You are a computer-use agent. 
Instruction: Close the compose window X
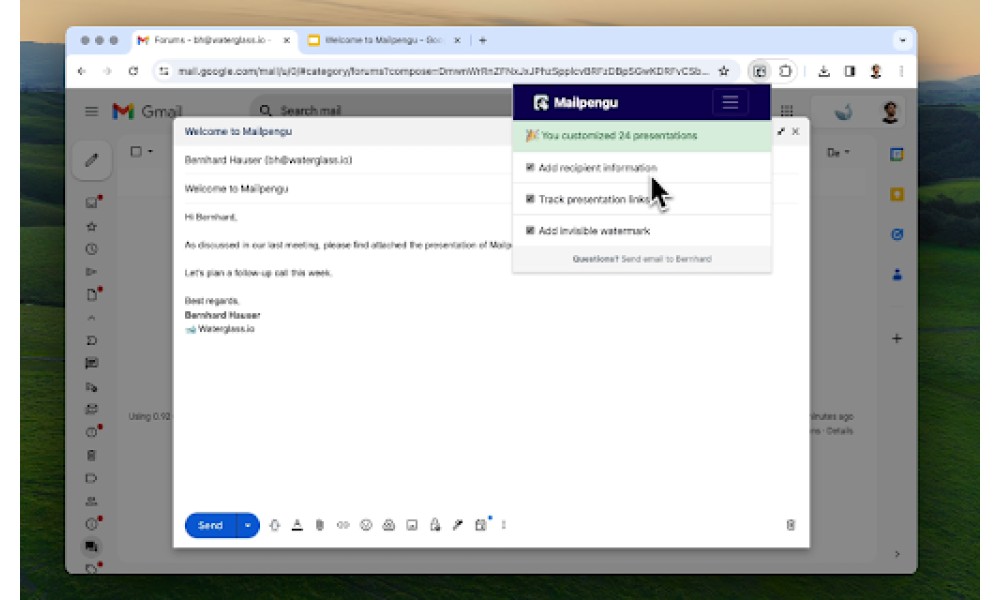[x=795, y=131]
